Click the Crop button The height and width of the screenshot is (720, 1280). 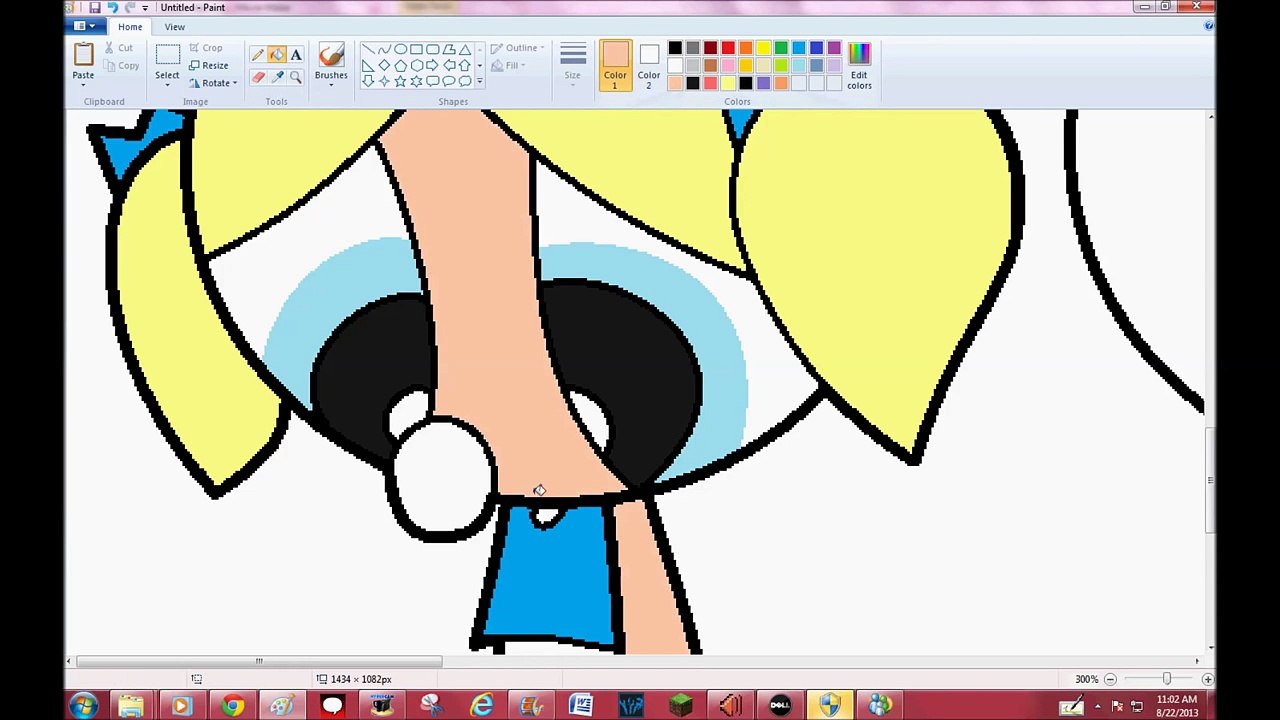tap(206, 48)
